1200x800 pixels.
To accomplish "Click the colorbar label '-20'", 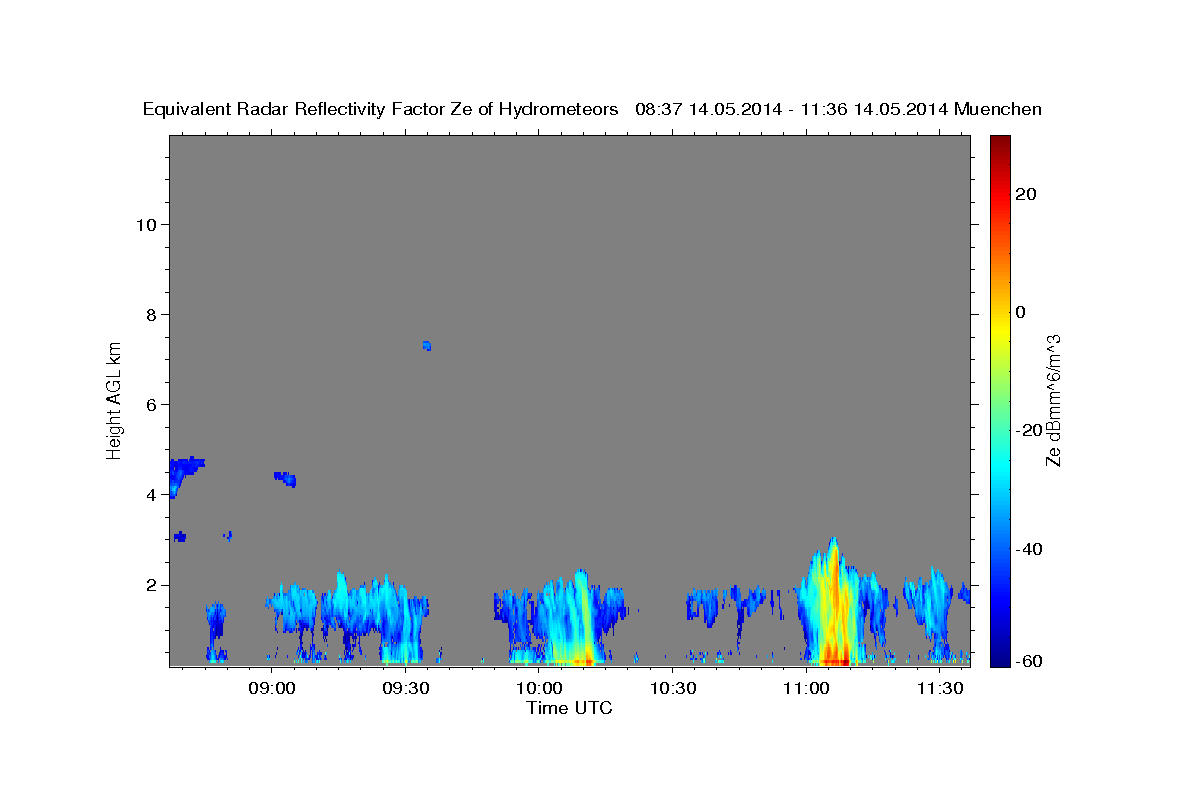I will pos(1027,430).
